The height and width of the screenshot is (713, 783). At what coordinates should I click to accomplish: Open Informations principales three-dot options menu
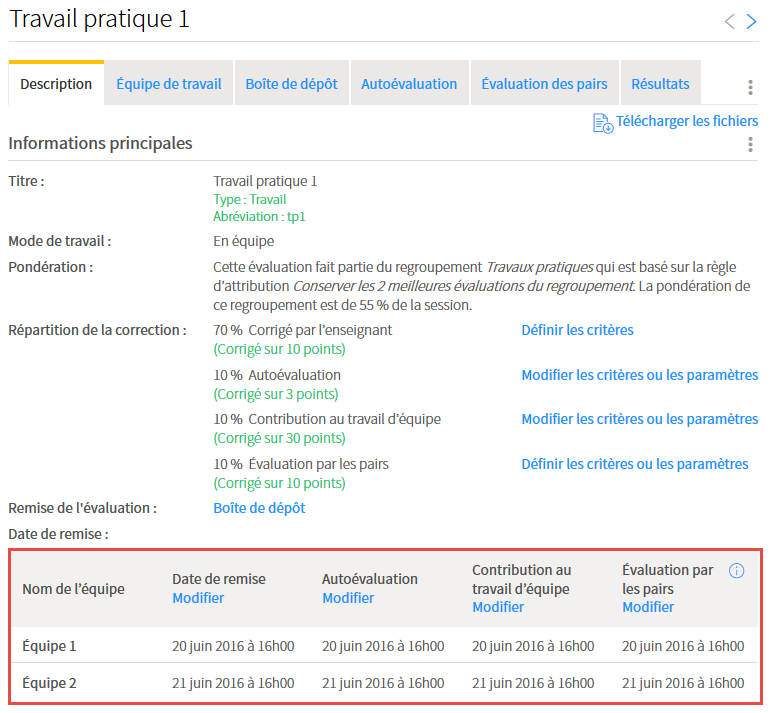coord(750,145)
